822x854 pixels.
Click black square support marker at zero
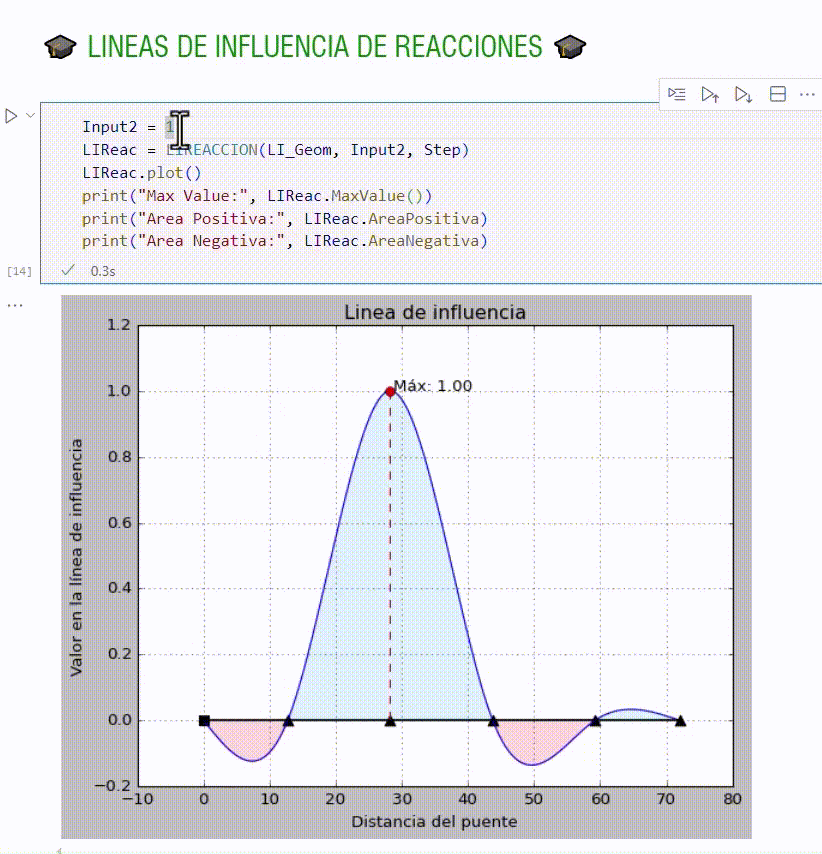coord(204,720)
